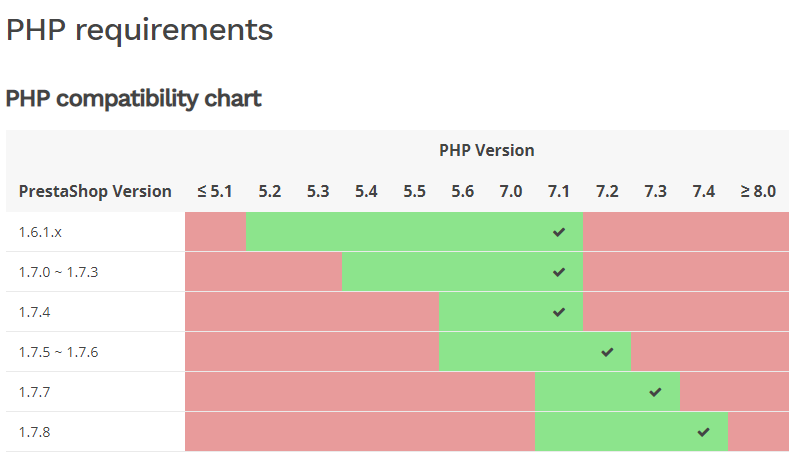This screenshot has height=459, width=798.
Task: Click the checkmark in the 1.6.1.x row
Action: pyautogui.click(x=559, y=232)
